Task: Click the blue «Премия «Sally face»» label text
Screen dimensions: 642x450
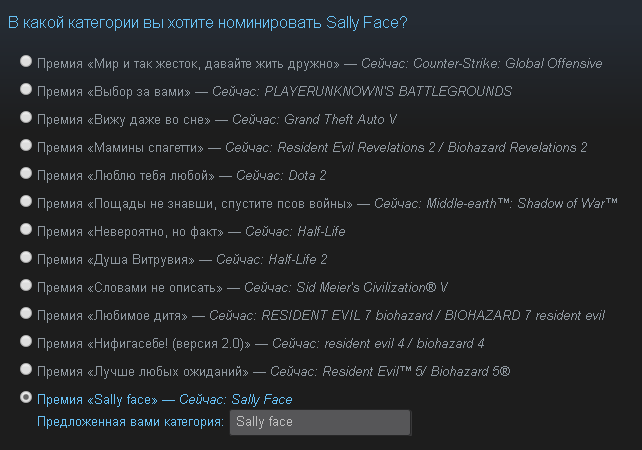Action: (97, 400)
